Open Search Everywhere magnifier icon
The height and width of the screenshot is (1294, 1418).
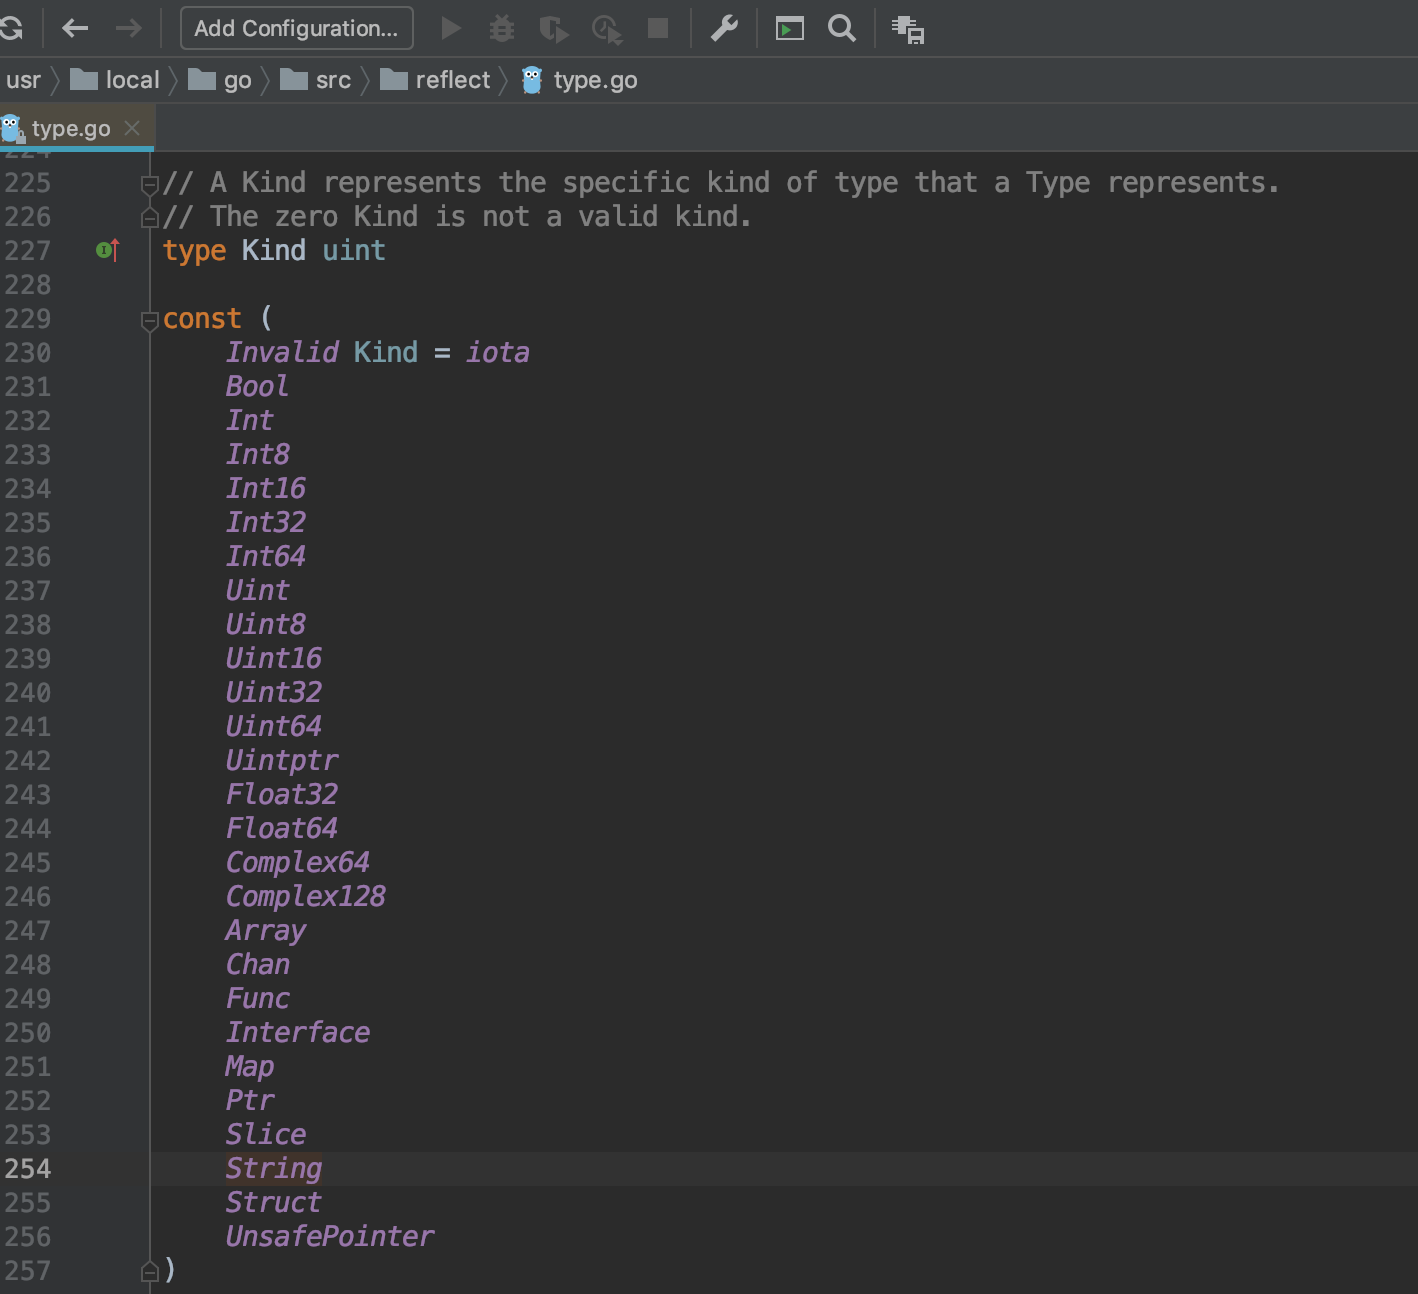(842, 28)
